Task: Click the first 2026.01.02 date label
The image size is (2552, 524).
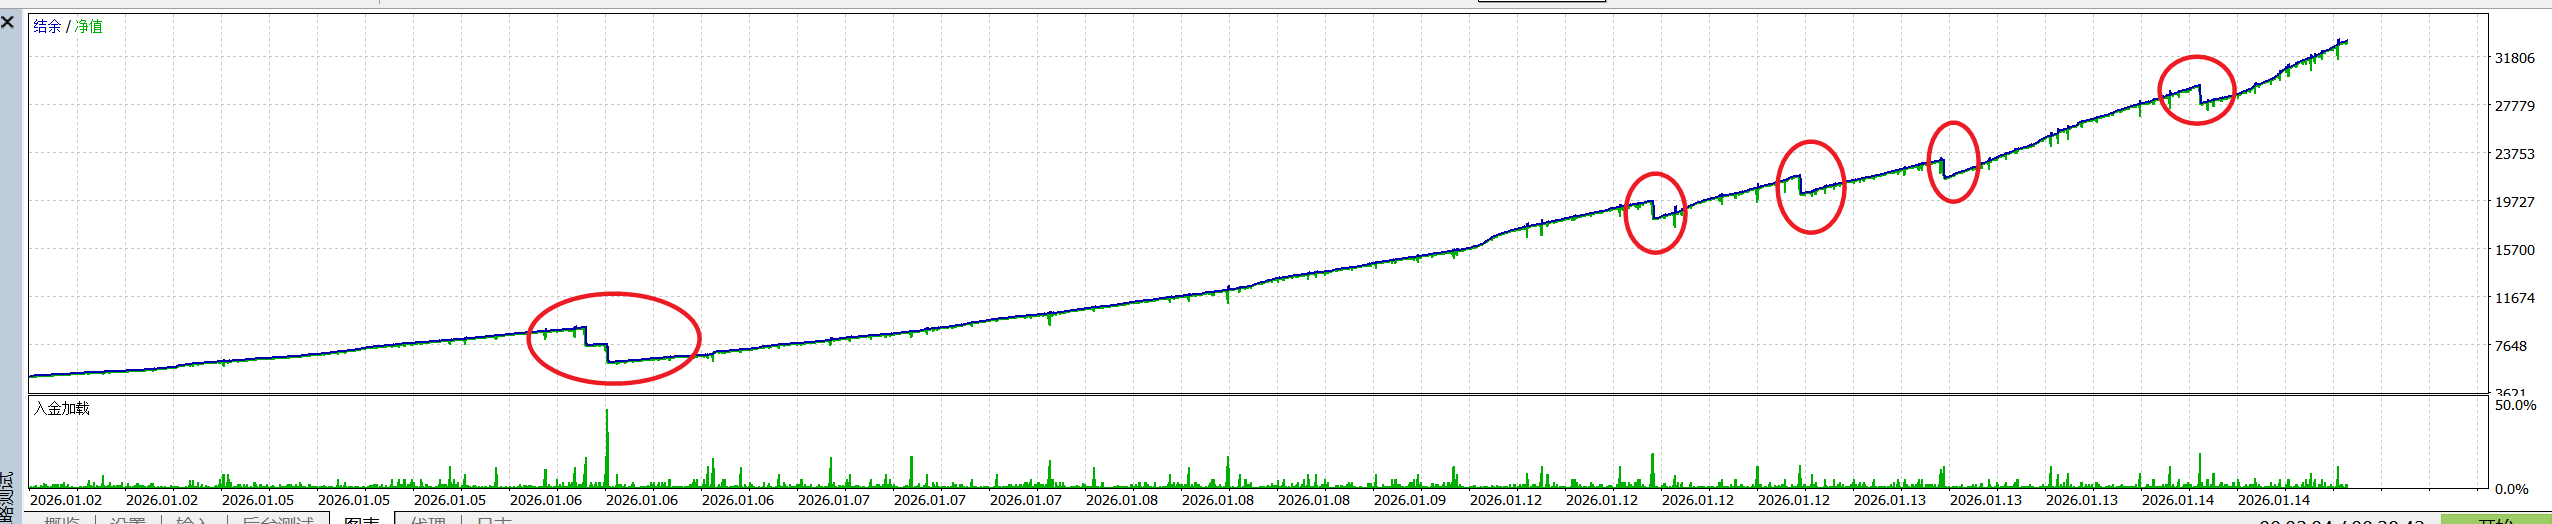Action: [66, 500]
